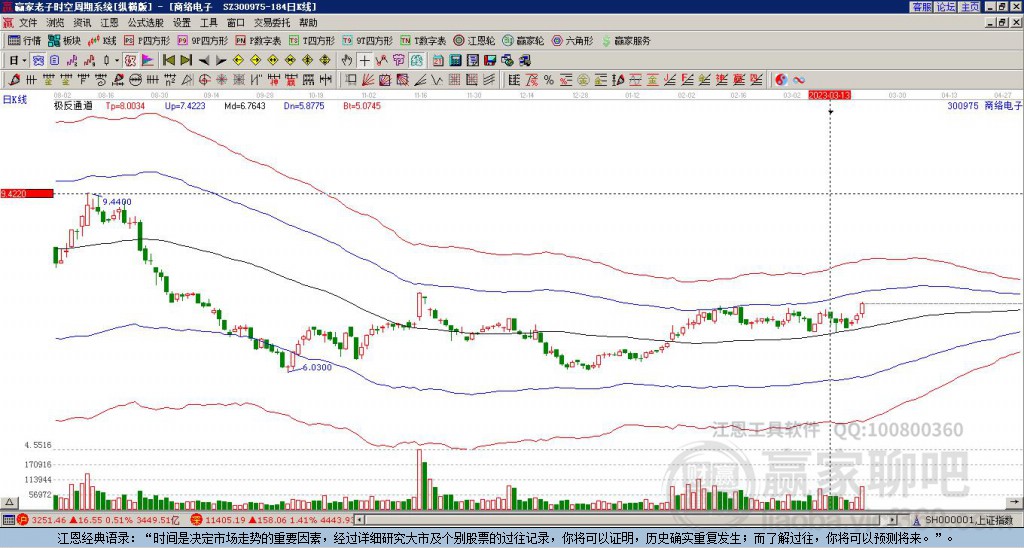This screenshot has width=1024, height=548.
Task: Click the 日K线 label
Action: 14,100
